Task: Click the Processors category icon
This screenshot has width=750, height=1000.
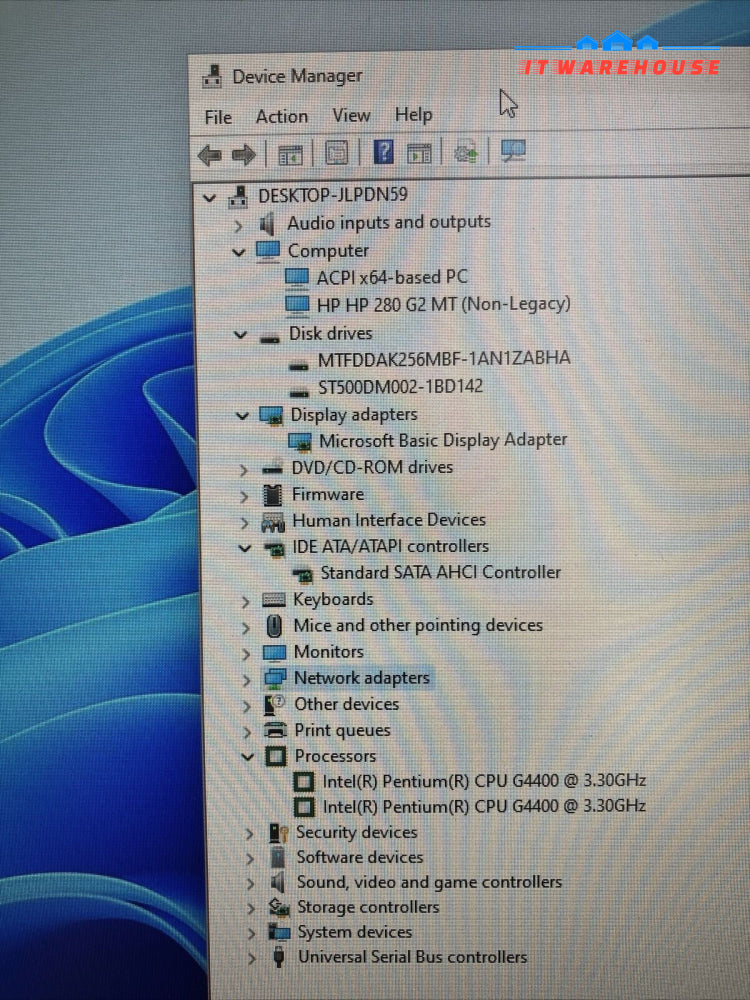Action: click(x=276, y=756)
